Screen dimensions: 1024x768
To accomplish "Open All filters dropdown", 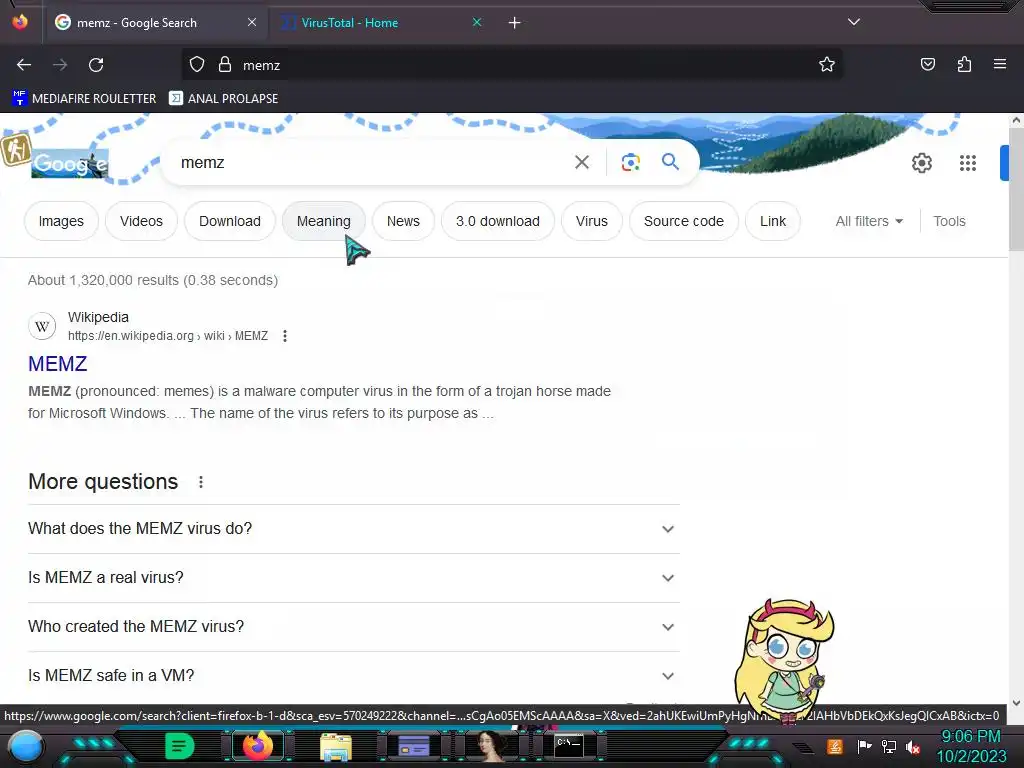I will click(x=869, y=221).
